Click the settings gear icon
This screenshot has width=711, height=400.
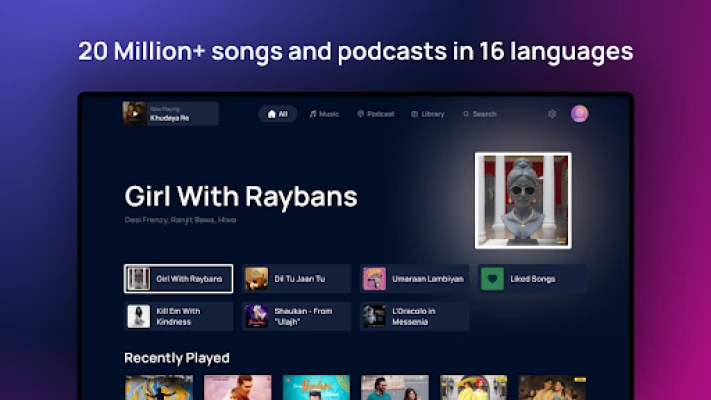[x=552, y=114]
